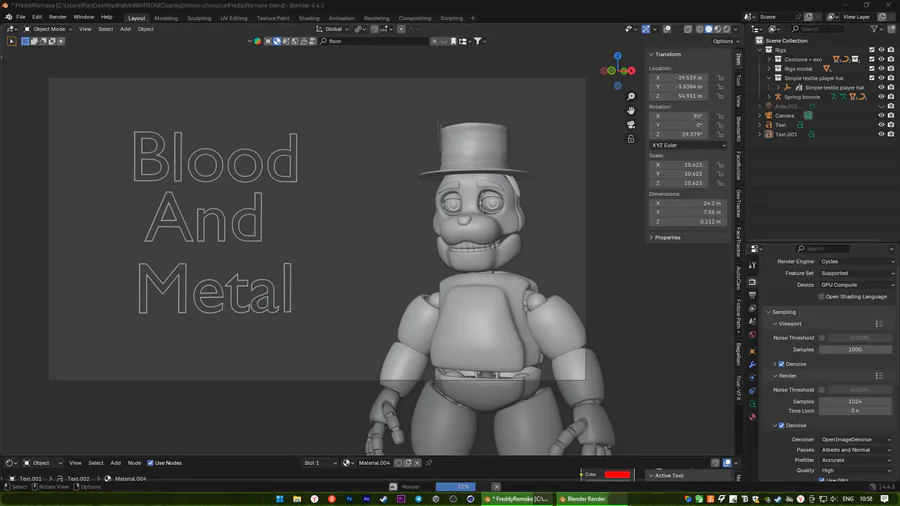Clear the floor search filter text

tap(434, 41)
